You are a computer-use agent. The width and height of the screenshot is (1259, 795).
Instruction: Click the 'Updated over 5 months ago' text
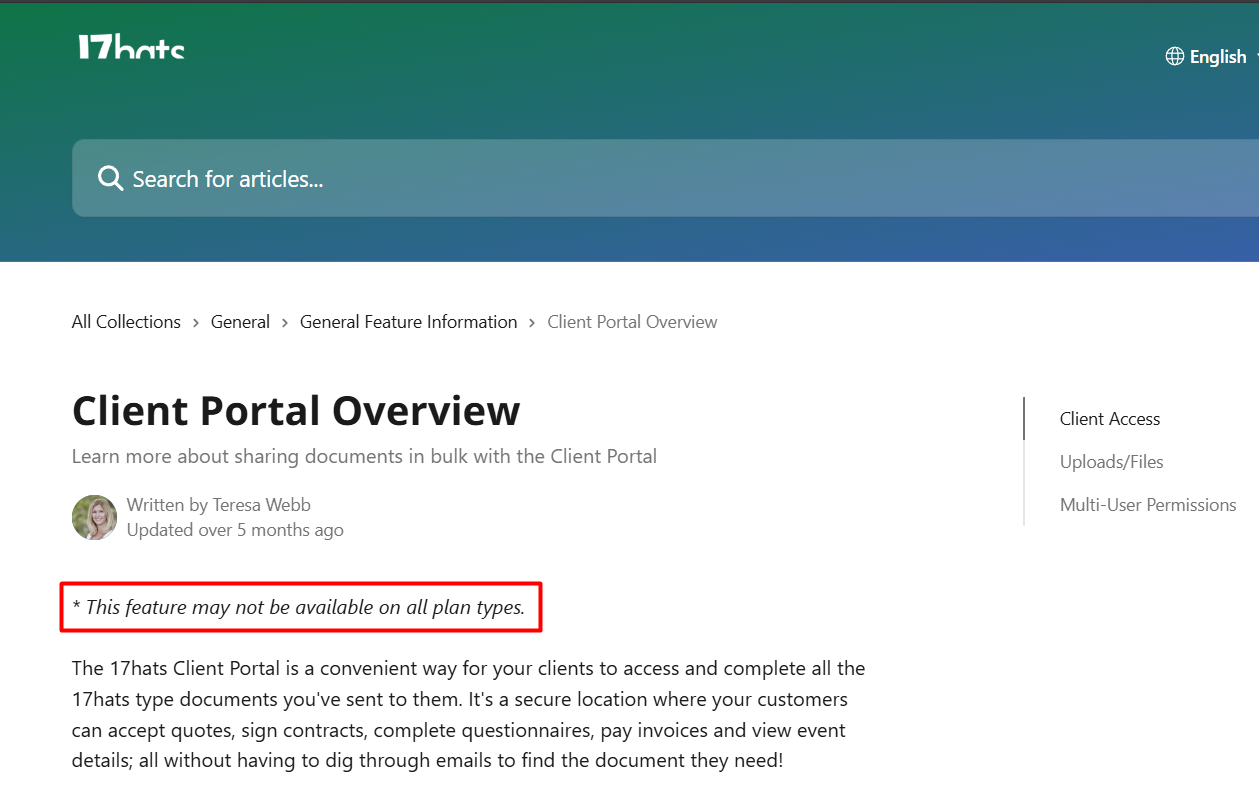(235, 530)
